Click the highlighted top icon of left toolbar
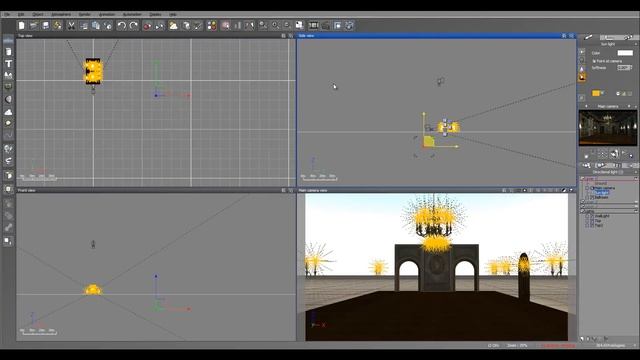The image size is (640, 360). [8, 40]
